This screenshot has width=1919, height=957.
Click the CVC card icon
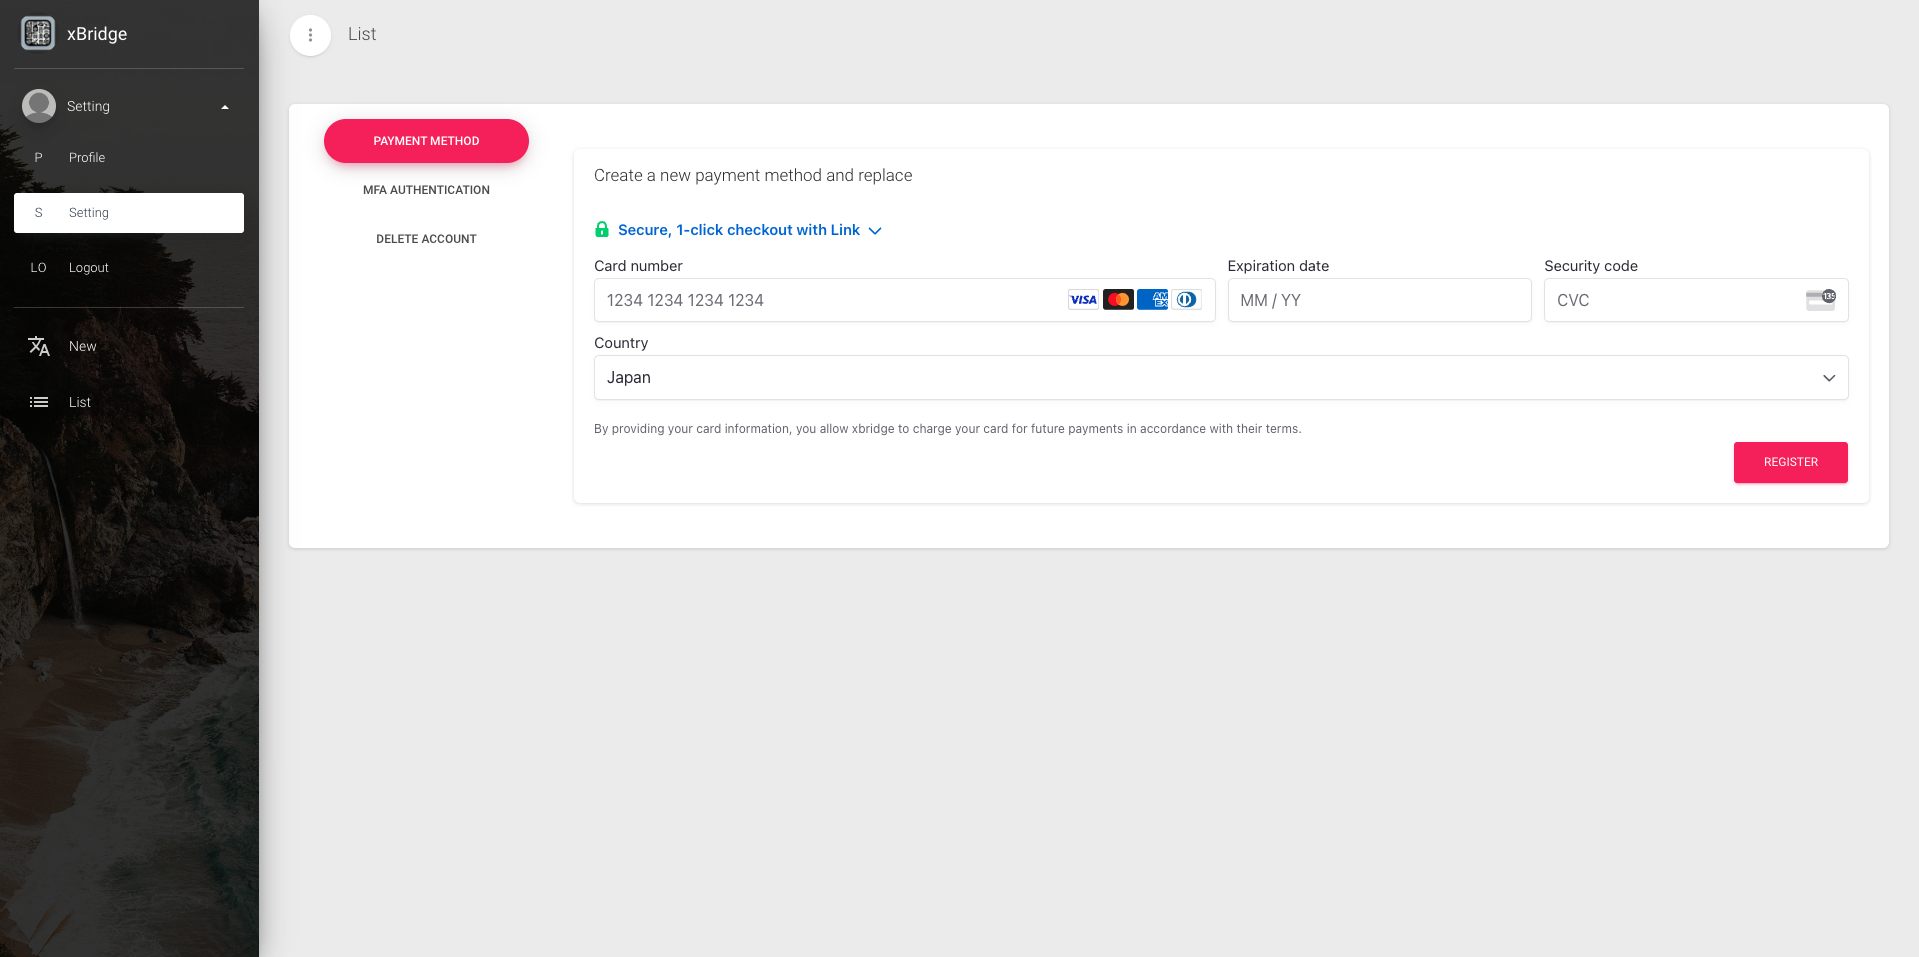[x=1820, y=300]
